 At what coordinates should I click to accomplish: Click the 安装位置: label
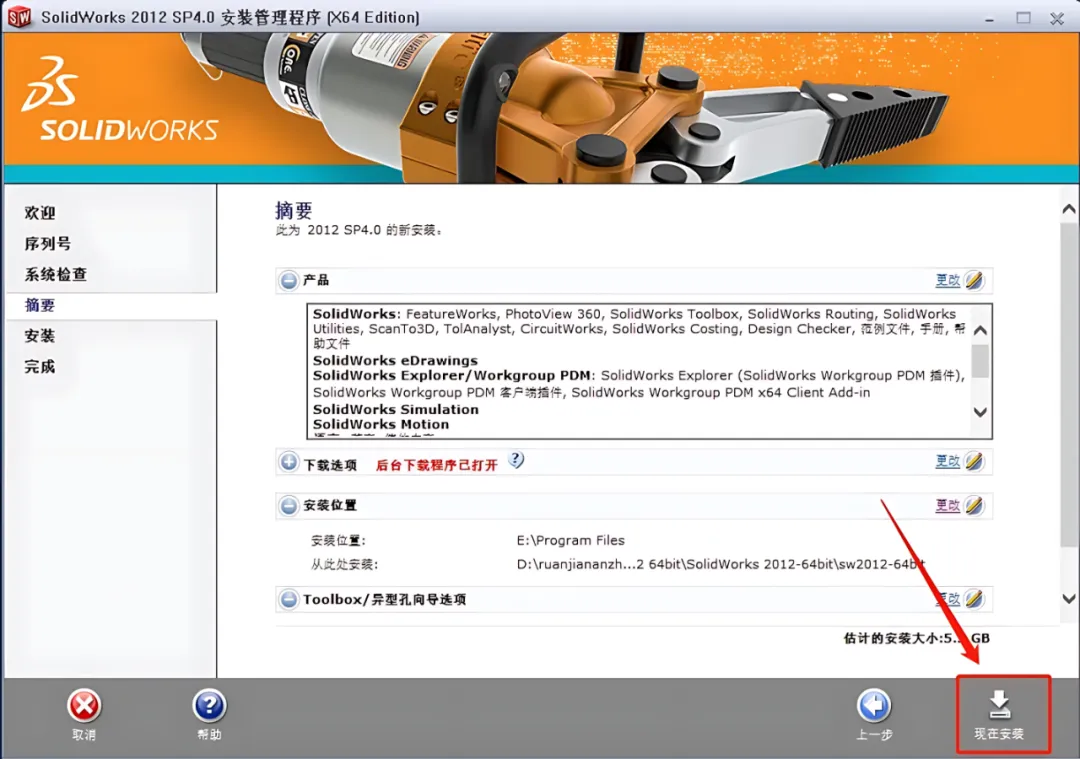pos(338,540)
